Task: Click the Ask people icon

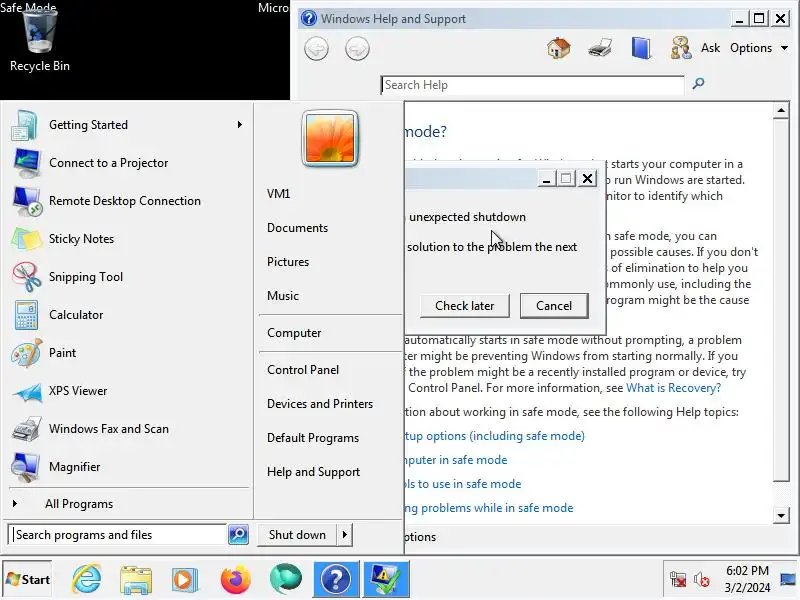Action: point(681,48)
